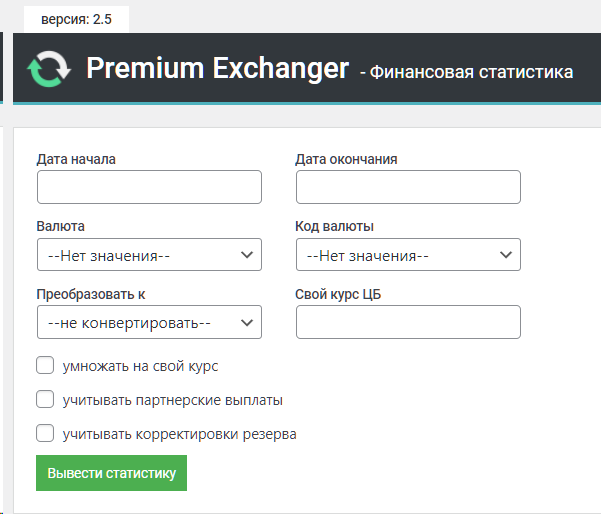This screenshot has height=514, width=601.
Task: Click the Свой курс ЦБ label text
Action: [339, 294]
